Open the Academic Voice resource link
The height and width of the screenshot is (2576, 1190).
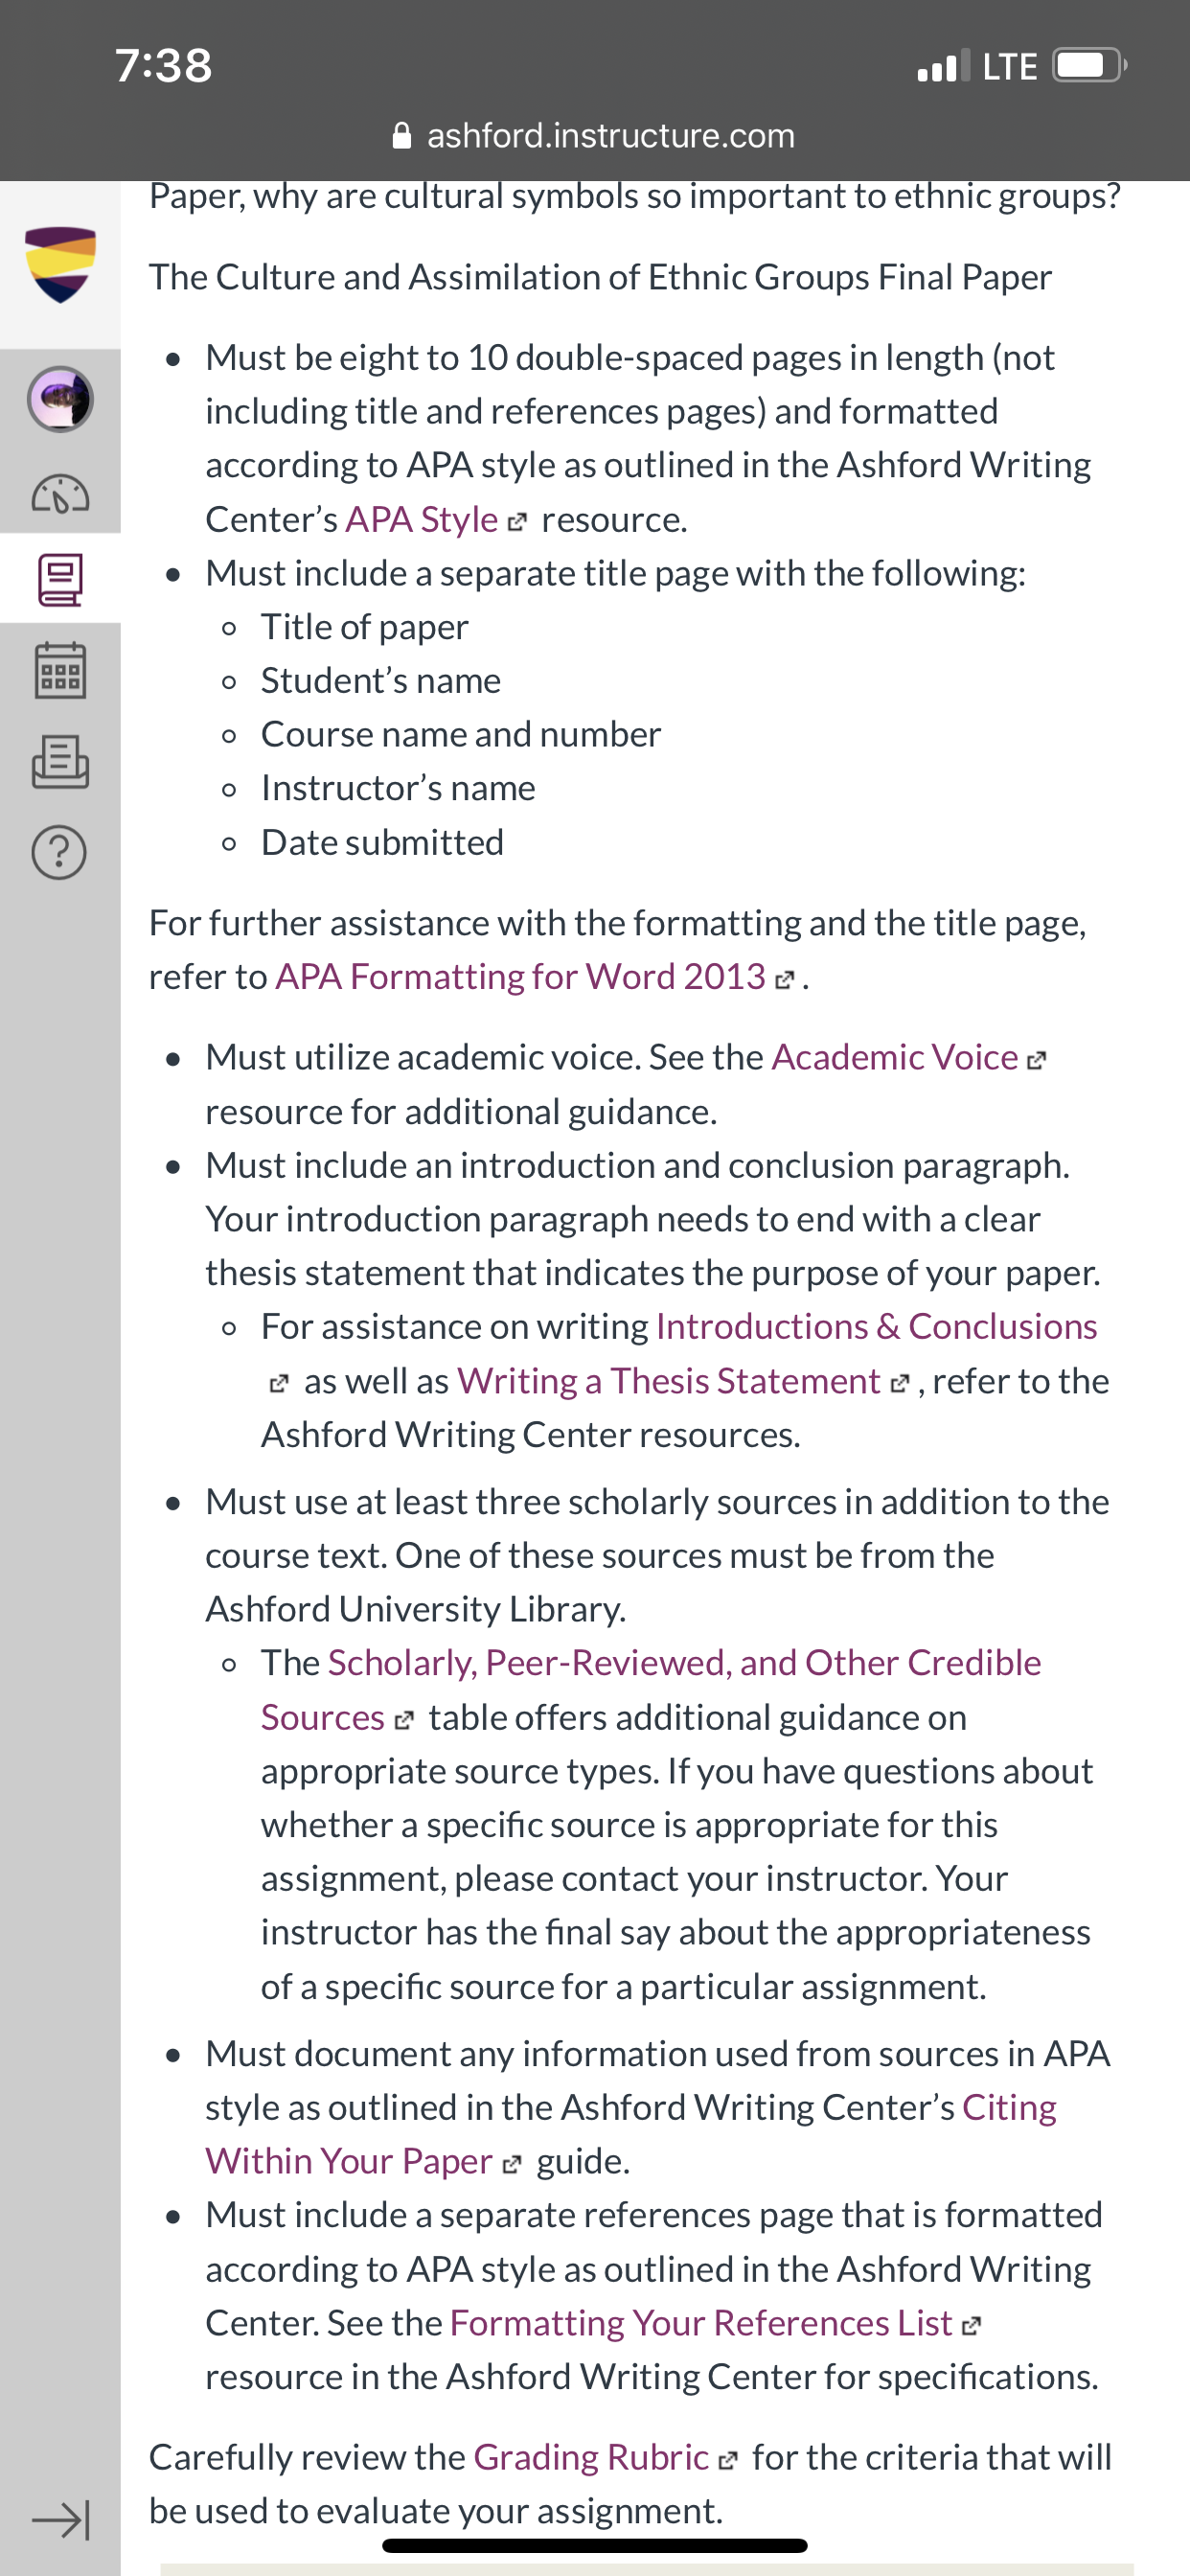[x=894, y=1057]
